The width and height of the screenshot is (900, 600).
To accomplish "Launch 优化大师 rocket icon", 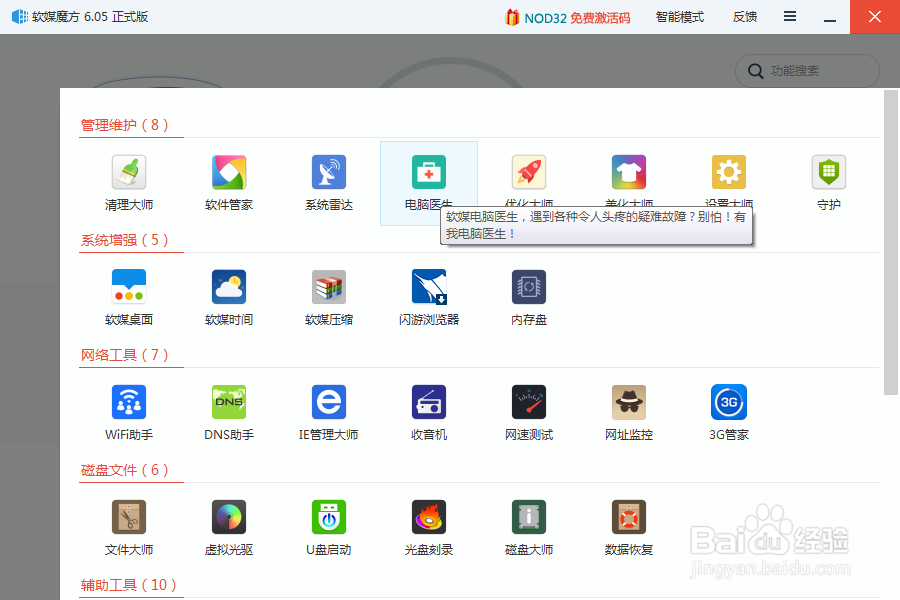I will pyautogui.click(x=529, y=172).
